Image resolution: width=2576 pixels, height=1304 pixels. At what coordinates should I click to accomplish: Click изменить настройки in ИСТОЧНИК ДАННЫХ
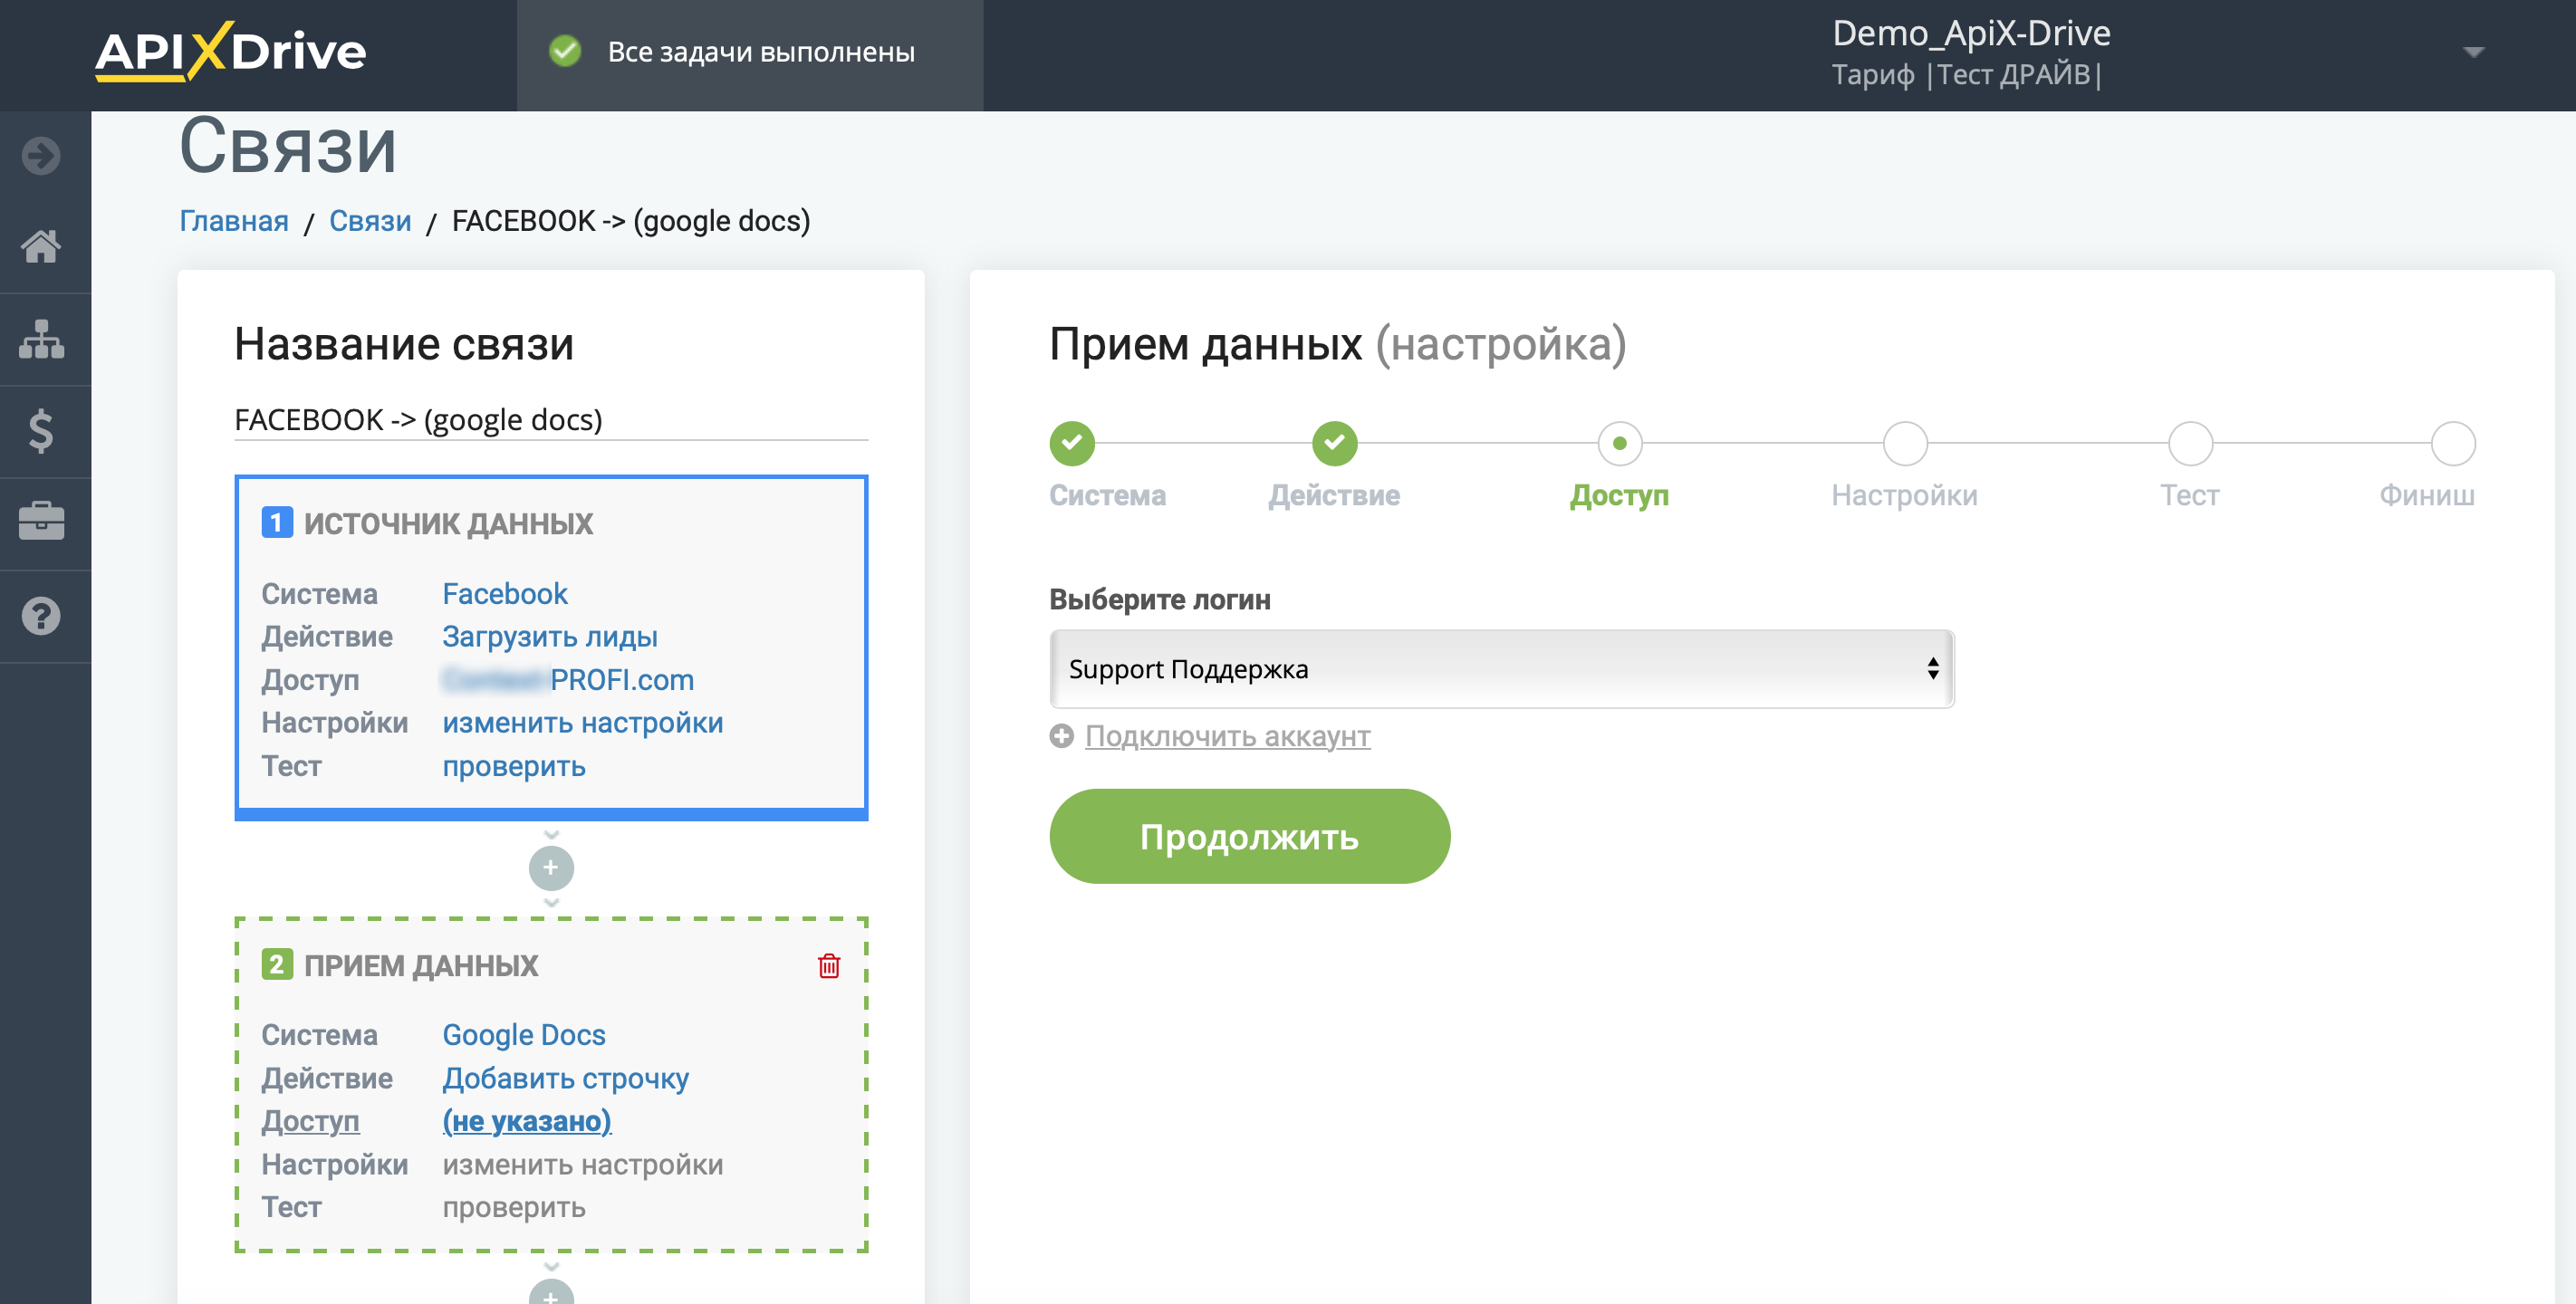[x=583, y=723]
